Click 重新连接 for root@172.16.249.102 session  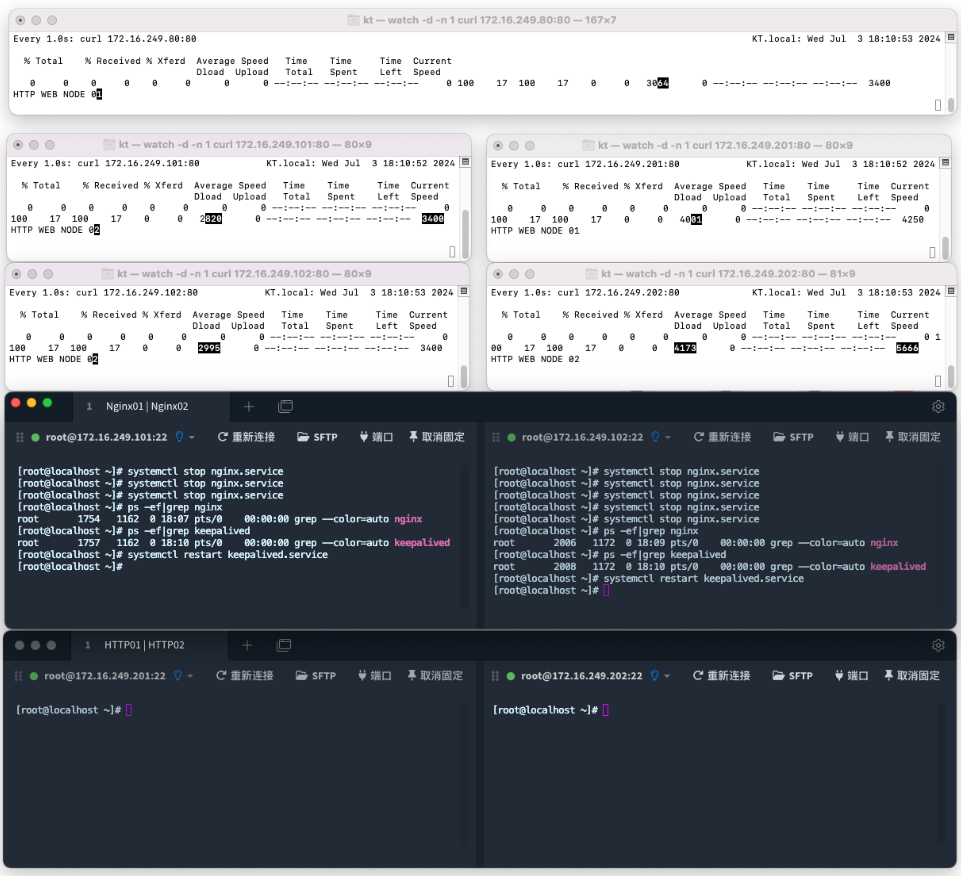coord(722,437)
